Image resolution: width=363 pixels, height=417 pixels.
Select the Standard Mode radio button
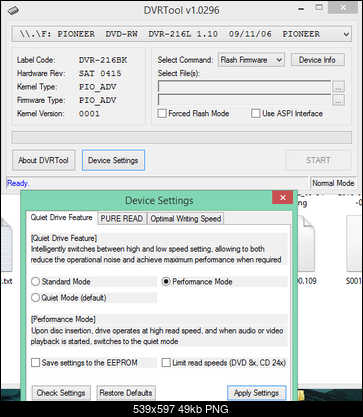coord(36,282)
